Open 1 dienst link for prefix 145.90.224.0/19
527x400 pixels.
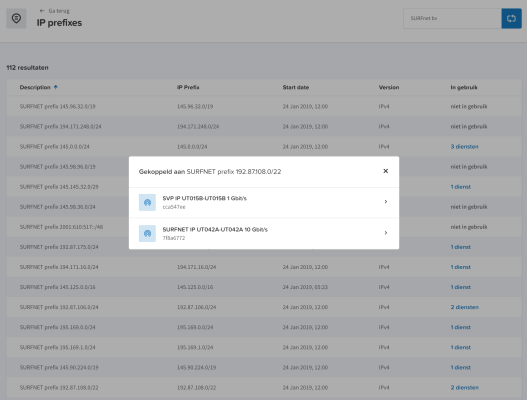tap(461, 367)
